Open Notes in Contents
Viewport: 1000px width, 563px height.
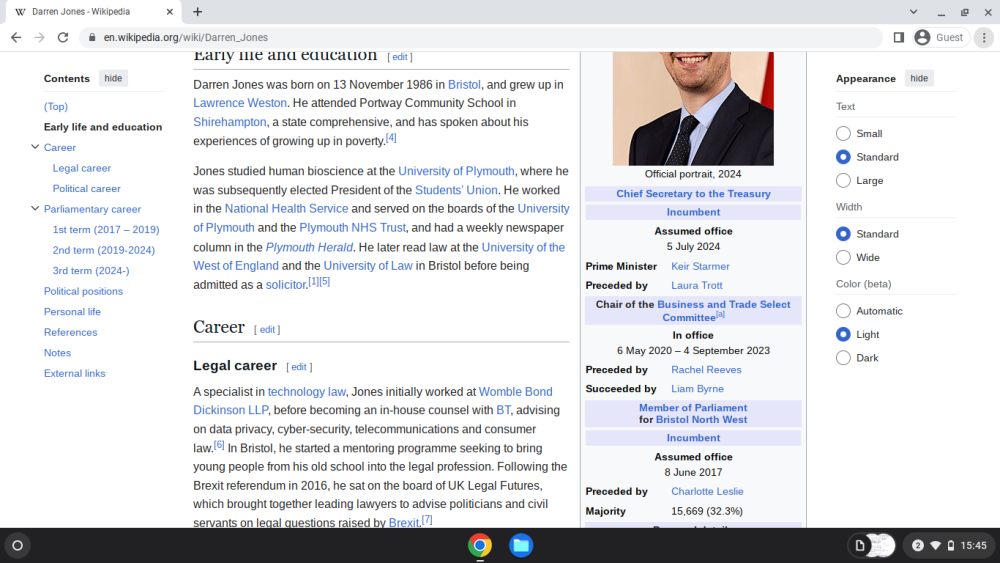[x=57, y=353]
